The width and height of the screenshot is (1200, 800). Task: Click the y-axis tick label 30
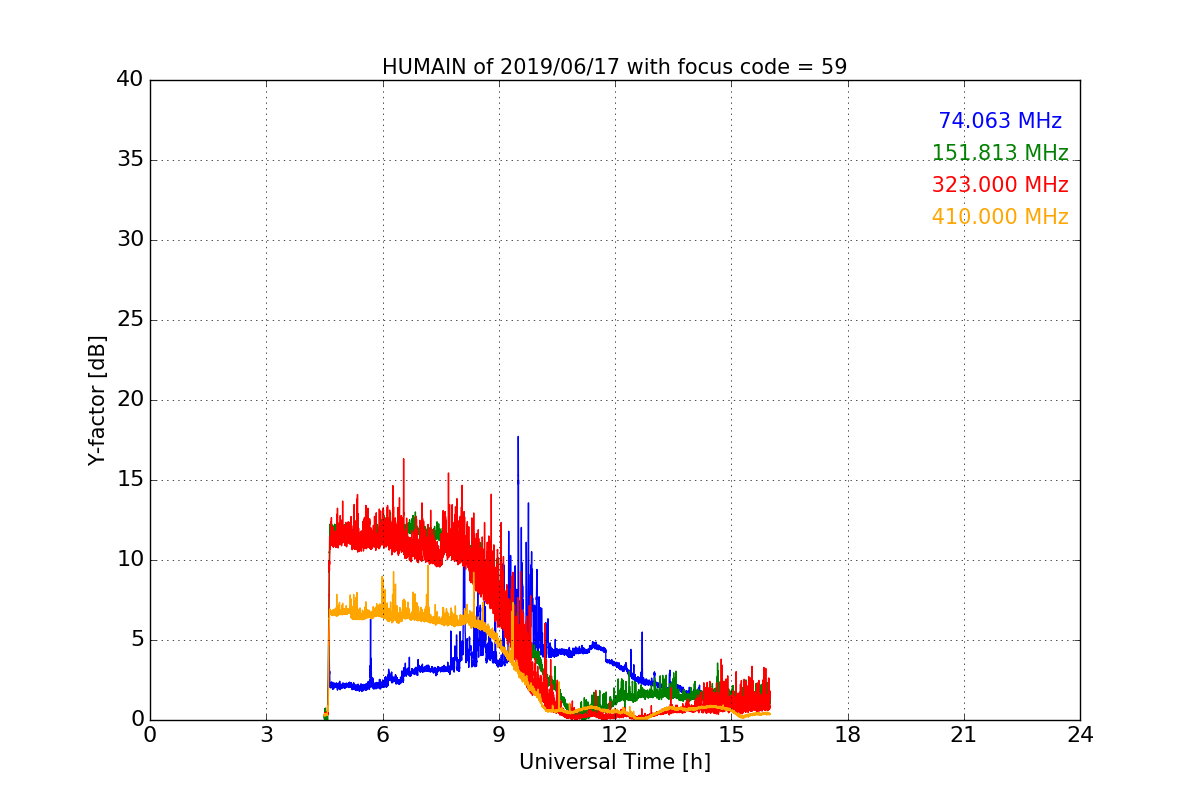pyautogui.click(x=130, y=240)
